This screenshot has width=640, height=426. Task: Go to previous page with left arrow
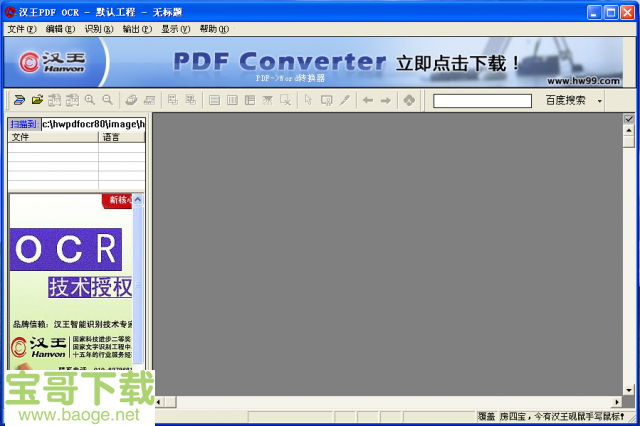click(368, 100)
